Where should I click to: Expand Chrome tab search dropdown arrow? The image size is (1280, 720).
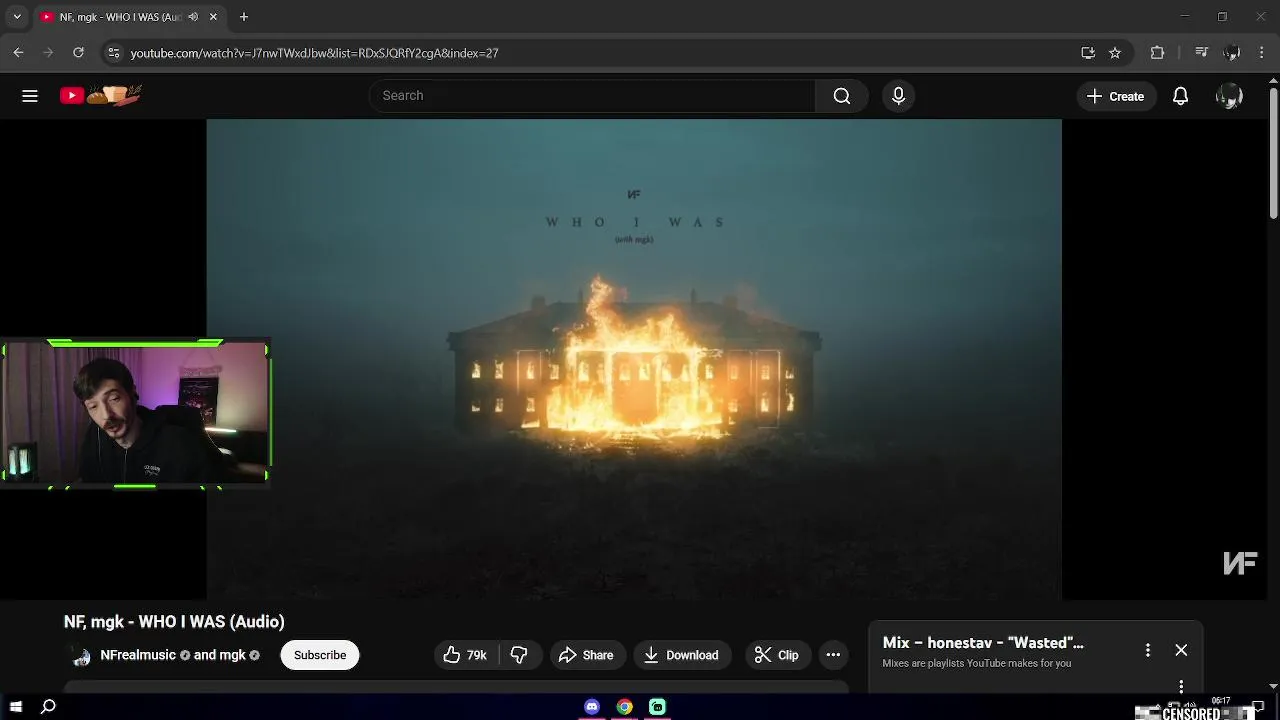(x=16, y=17)
